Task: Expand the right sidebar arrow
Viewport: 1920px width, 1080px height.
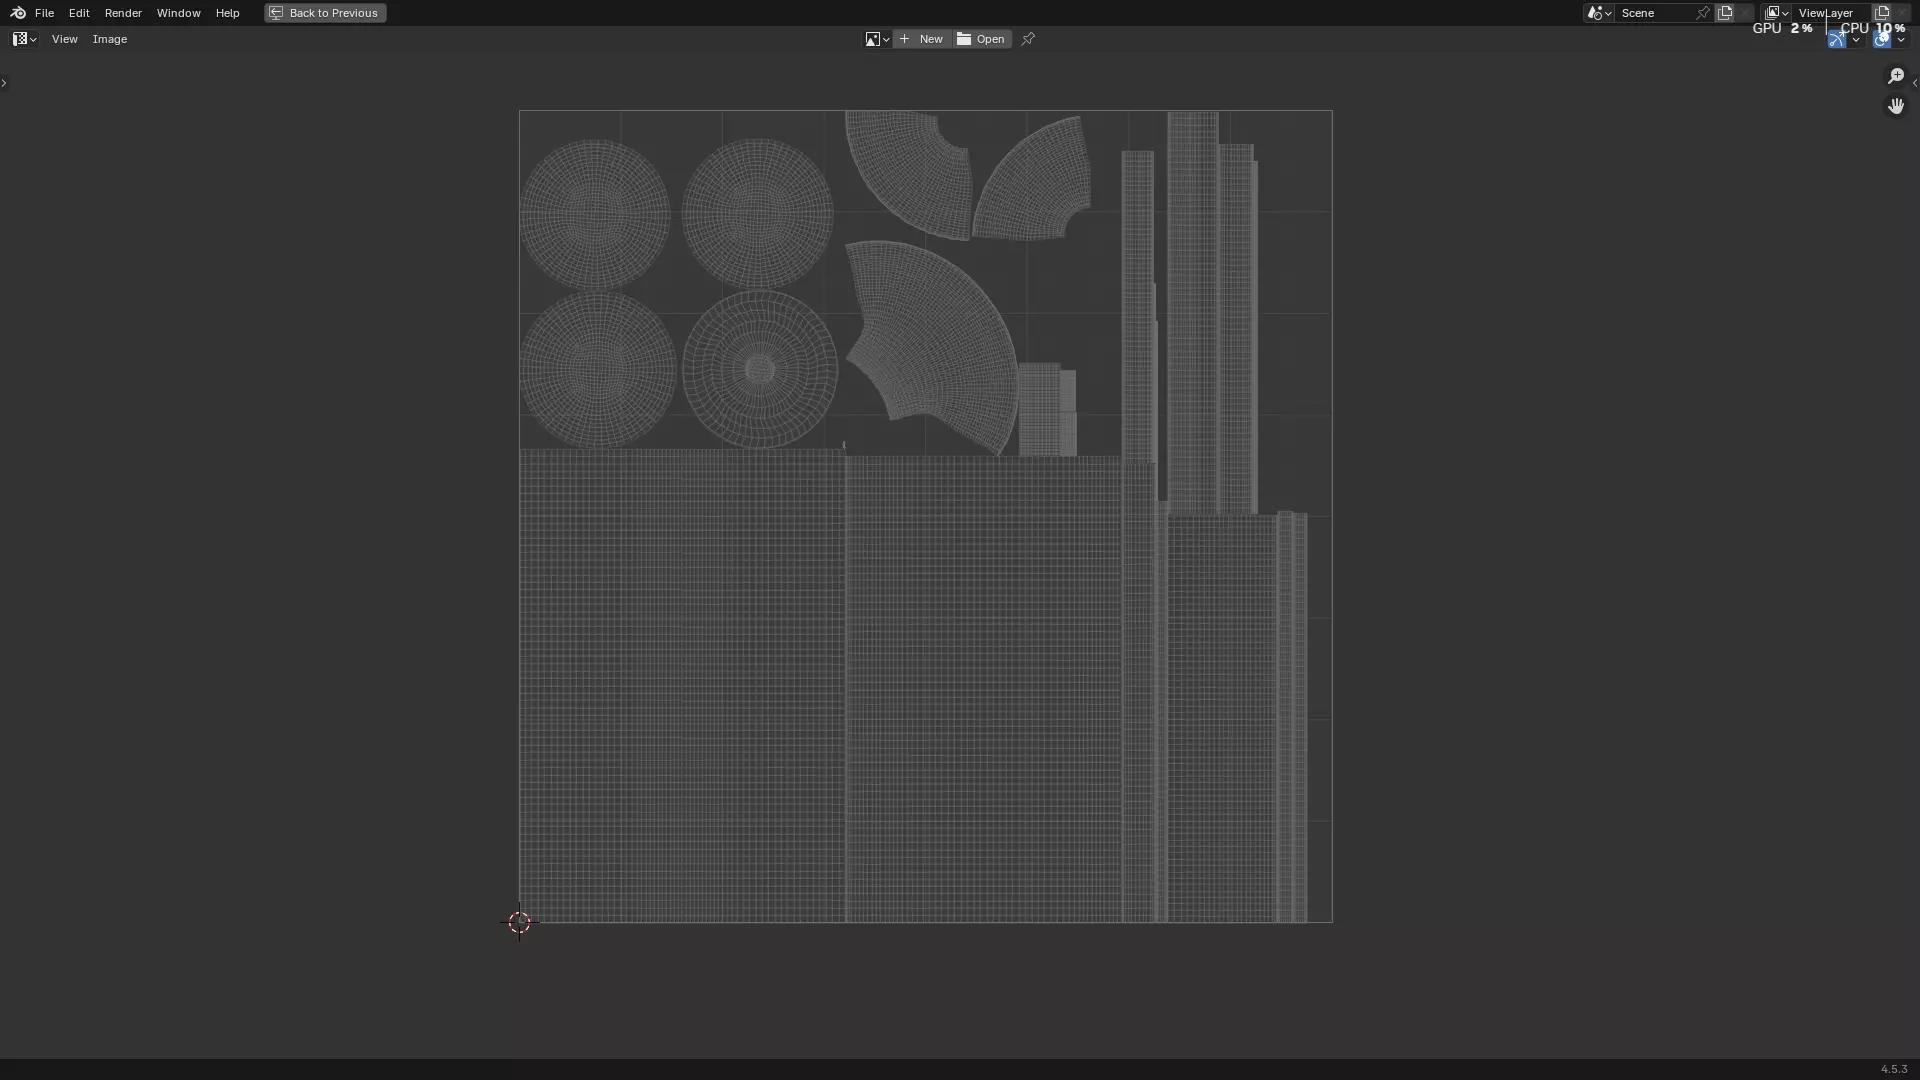Action: (1914, 83)
